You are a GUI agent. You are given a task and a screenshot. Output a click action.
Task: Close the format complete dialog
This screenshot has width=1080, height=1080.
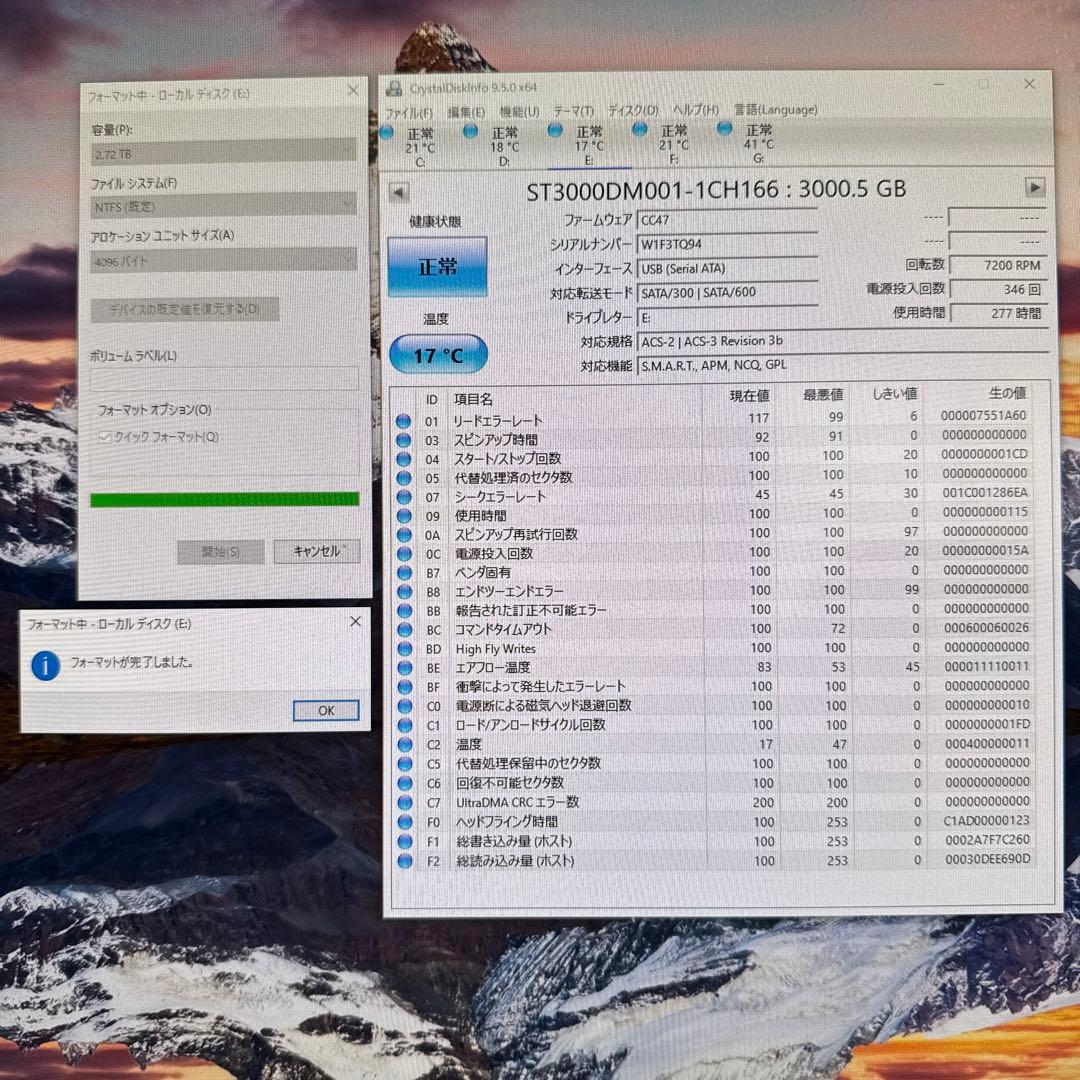tap(355, 621)
